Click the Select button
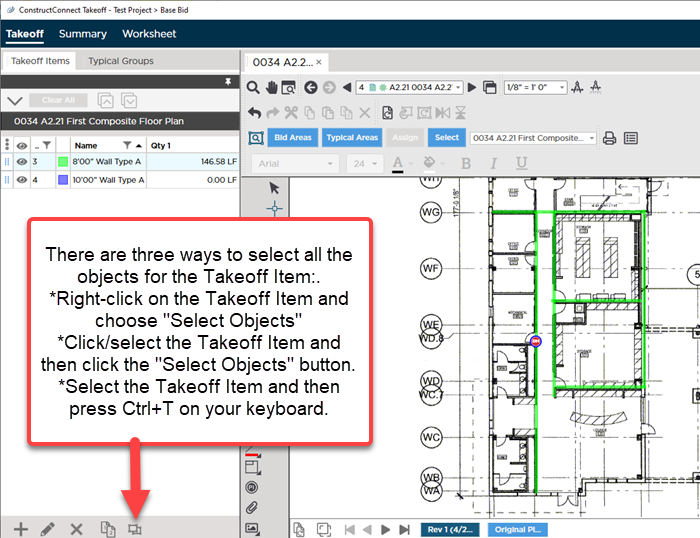 pyautogui.click(x=446, y=138)
